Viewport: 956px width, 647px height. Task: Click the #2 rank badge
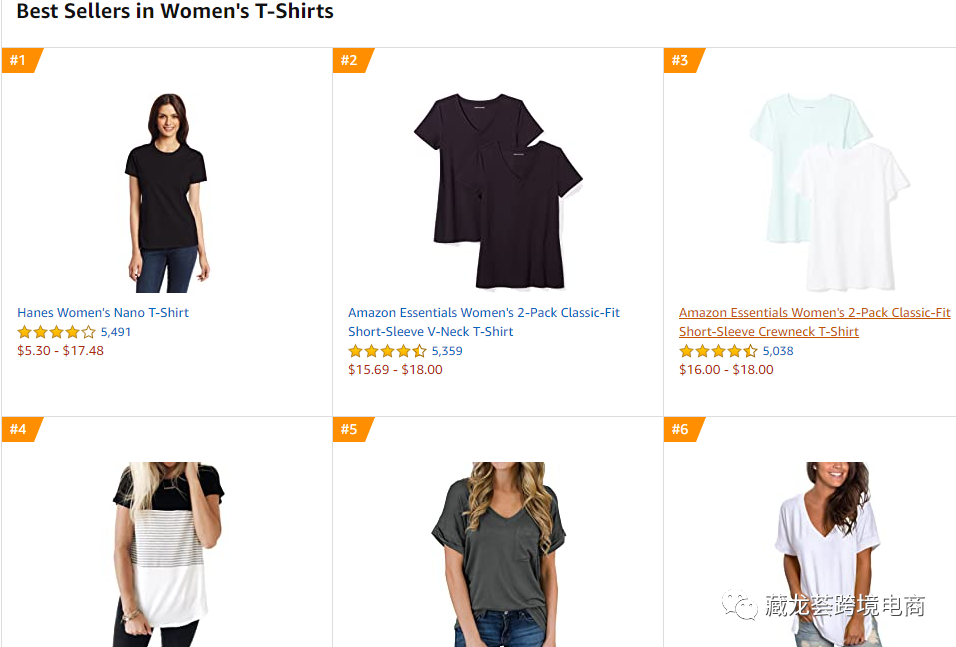tap(350, 61)
